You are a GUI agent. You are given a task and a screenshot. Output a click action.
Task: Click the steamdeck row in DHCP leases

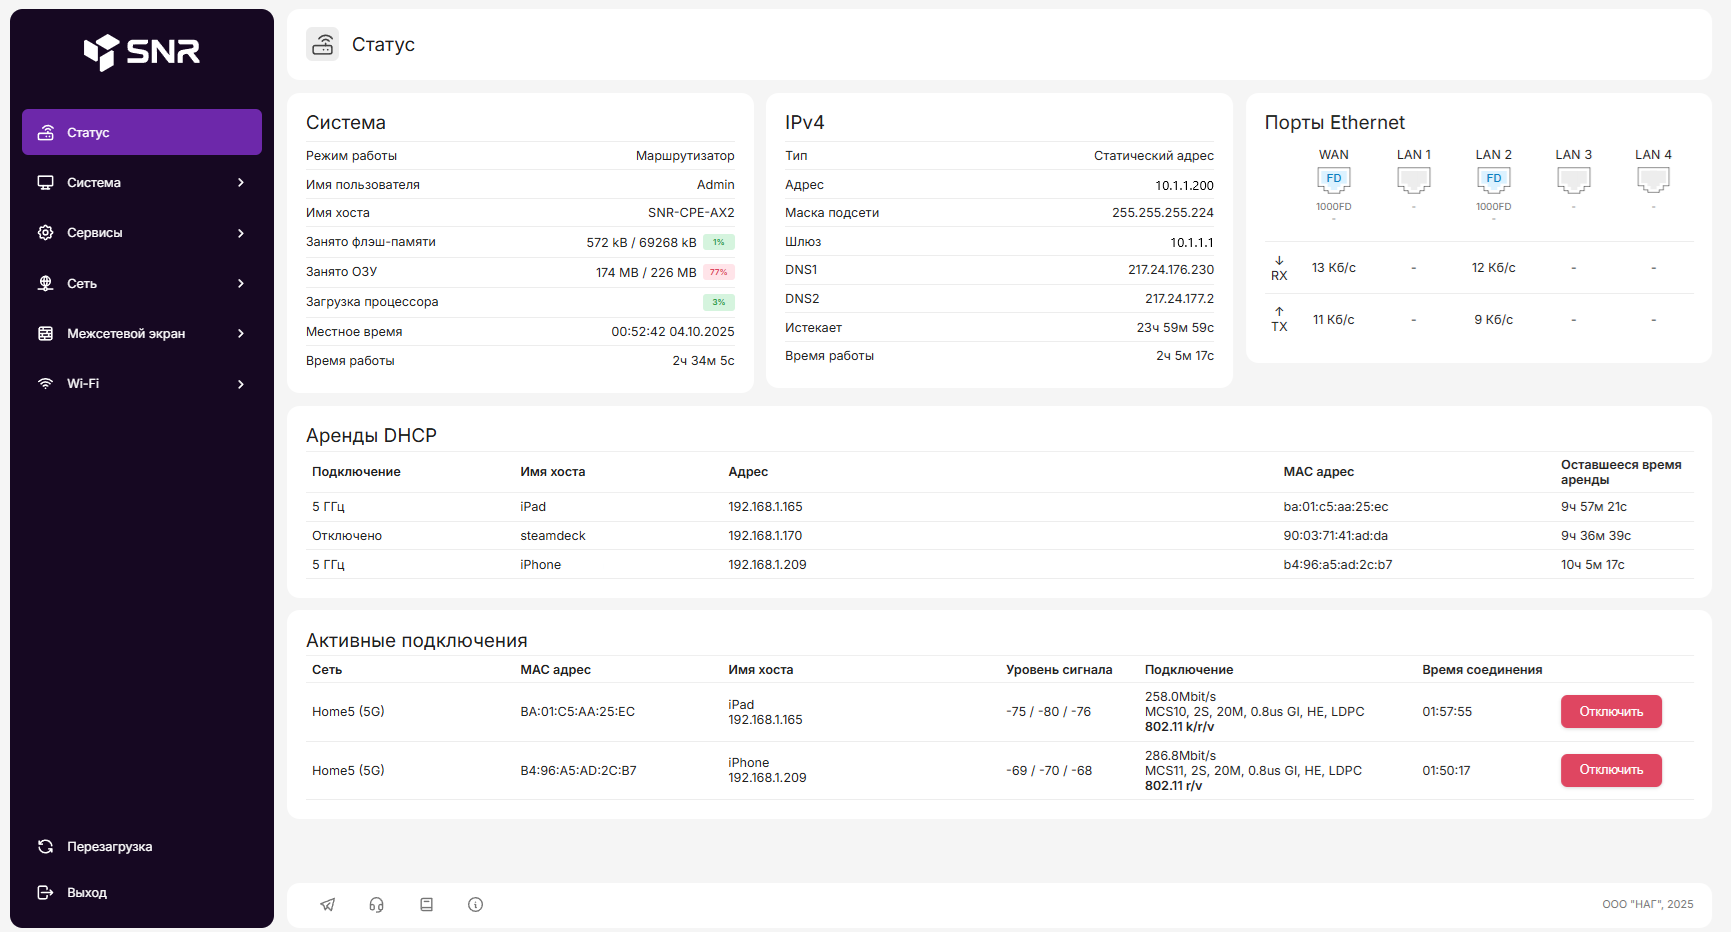(552, 536)
